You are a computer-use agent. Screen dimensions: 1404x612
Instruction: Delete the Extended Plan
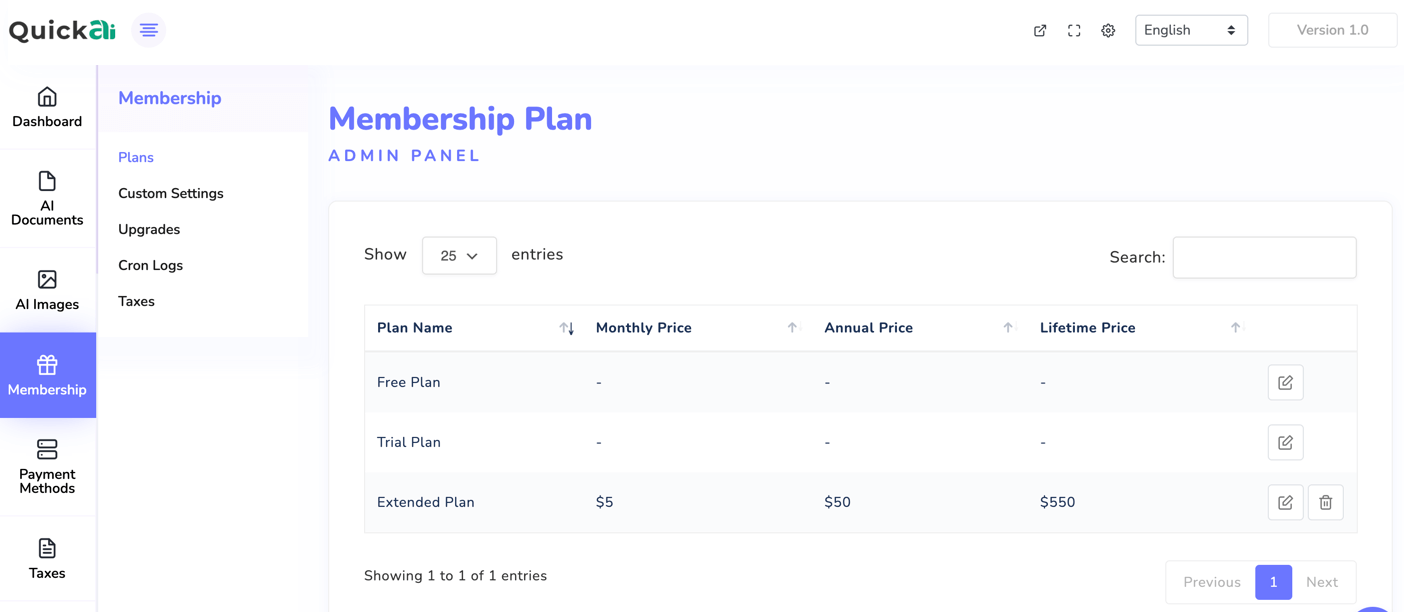1325,502
